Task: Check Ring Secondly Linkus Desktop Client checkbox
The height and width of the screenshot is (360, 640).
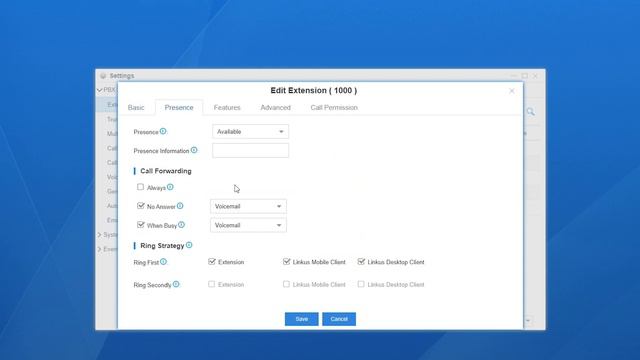Action: pyautogui.click(x=361, y=284)
